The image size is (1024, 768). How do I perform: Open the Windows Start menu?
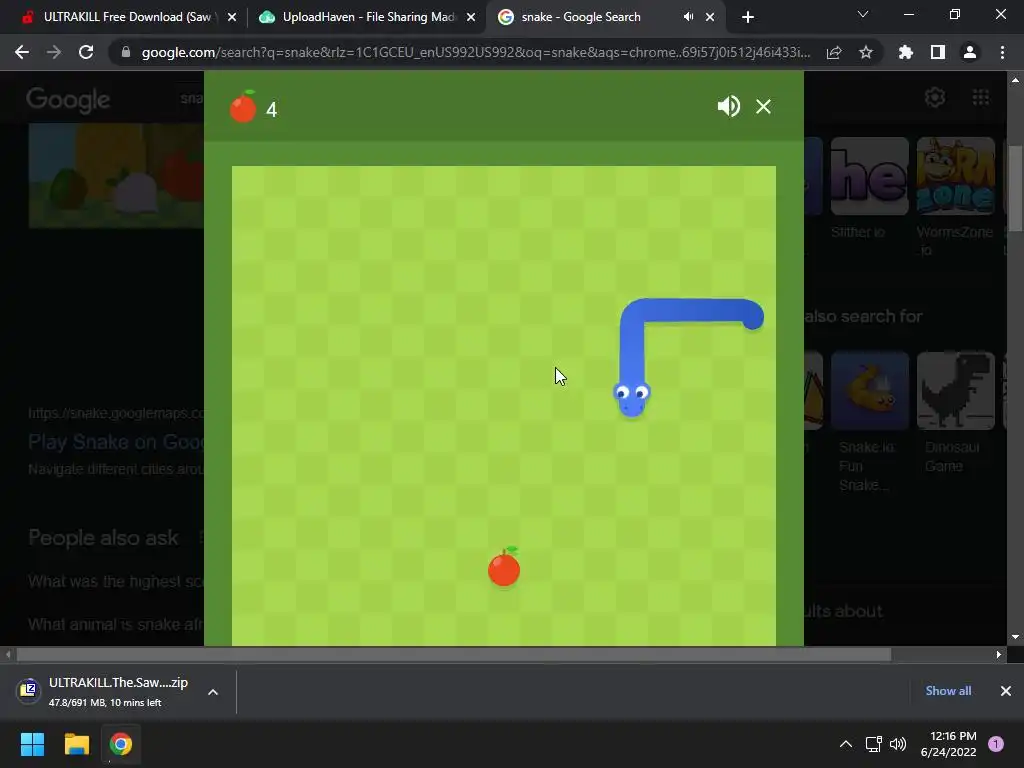(32, 744)
